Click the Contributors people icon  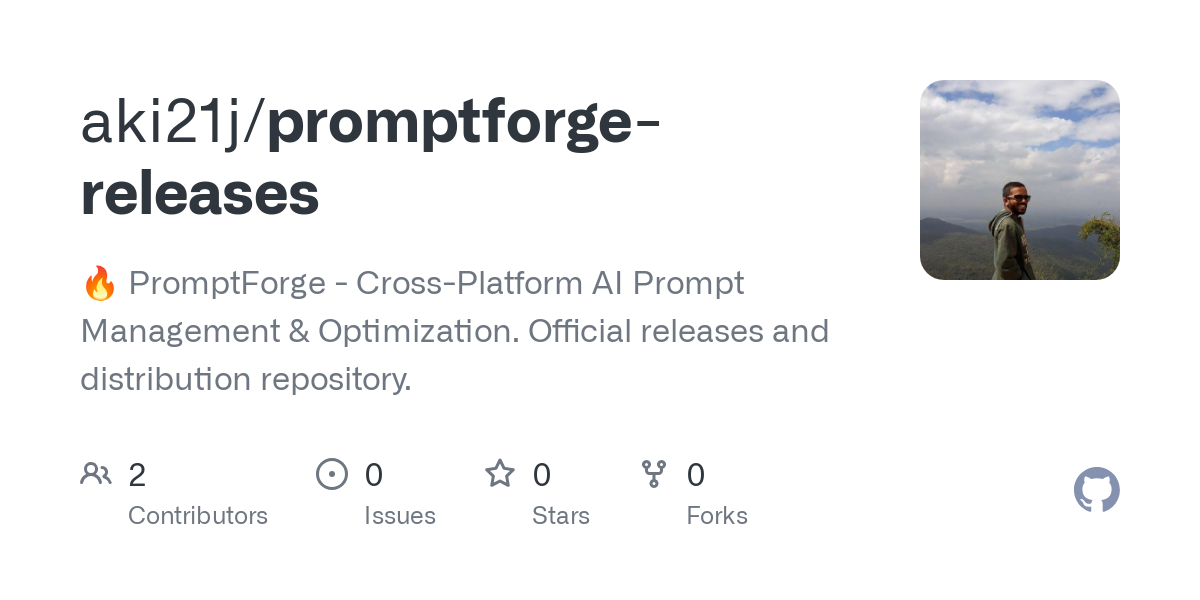[x=96, y=473]
